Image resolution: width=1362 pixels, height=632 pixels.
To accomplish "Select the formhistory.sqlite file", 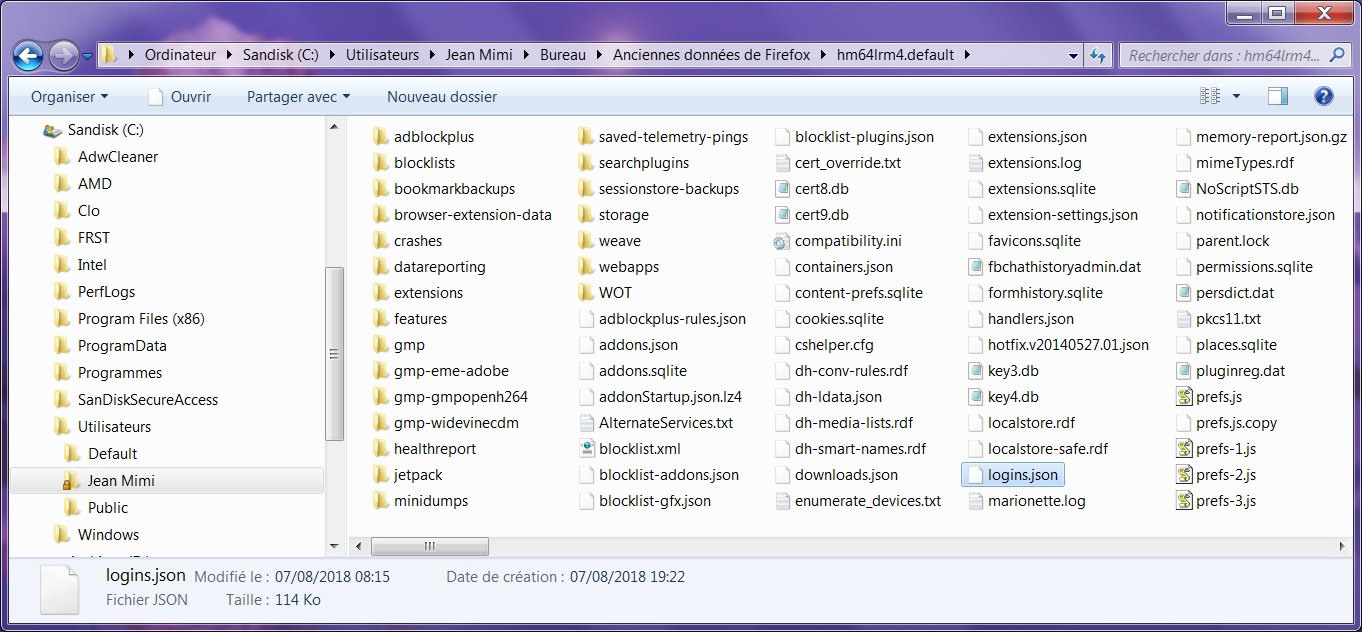I will click(1035, 293).
